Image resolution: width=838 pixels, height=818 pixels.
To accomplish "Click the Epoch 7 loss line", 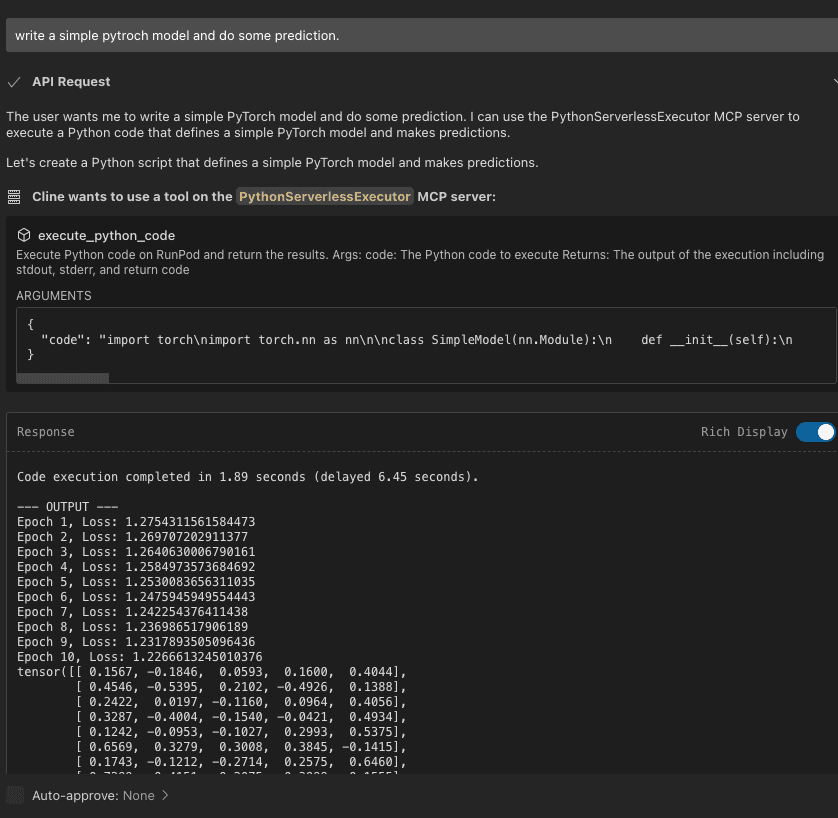I will (132, 611).
